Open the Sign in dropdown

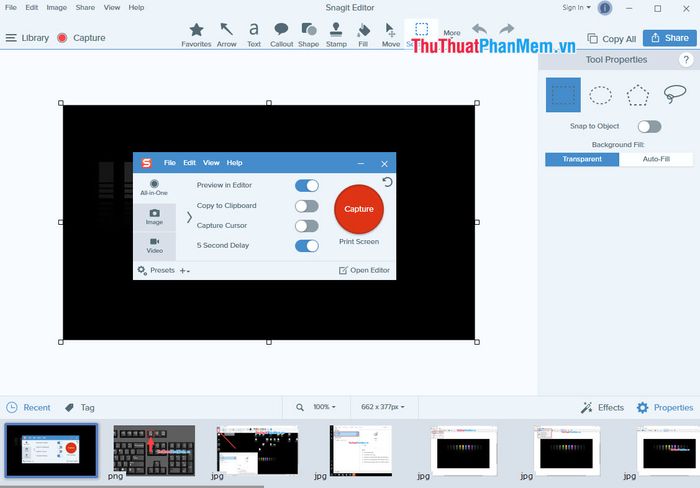[576, 8]
